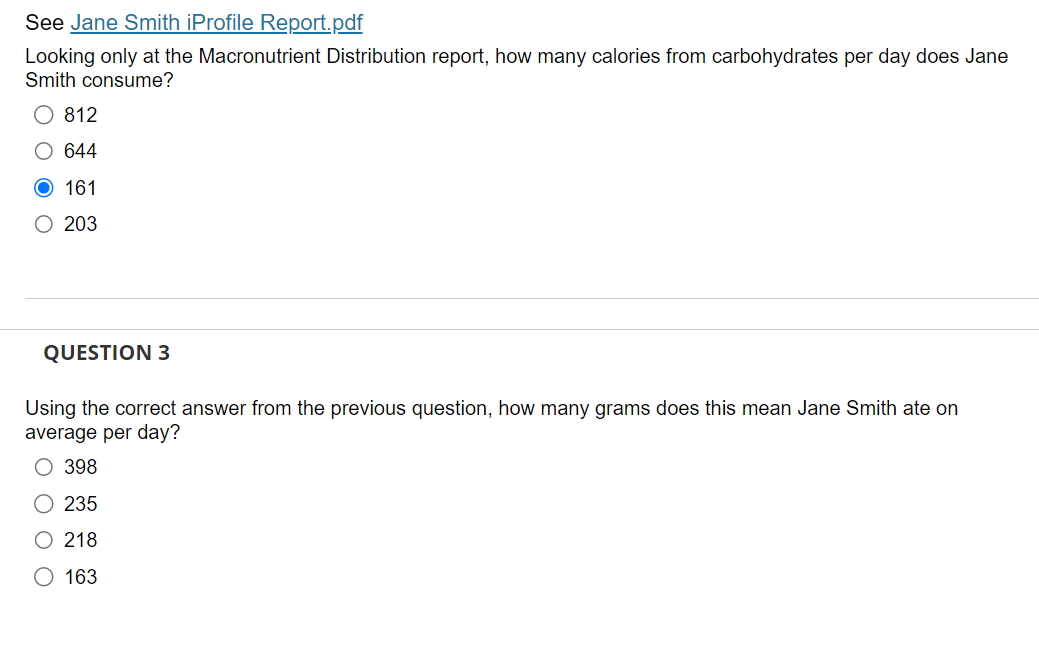Select the 812 radio circle directly

coord(43,115)
